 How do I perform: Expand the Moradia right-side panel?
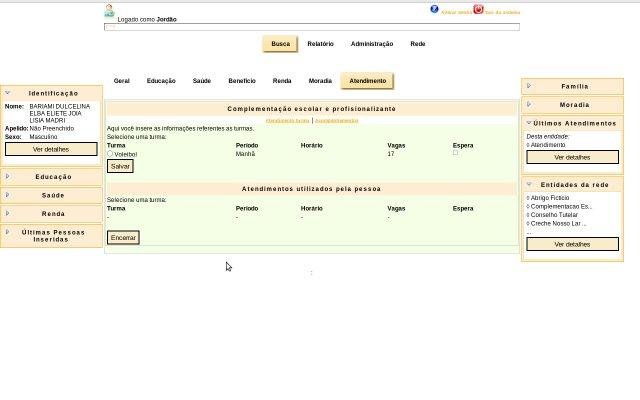coord(529,104)
